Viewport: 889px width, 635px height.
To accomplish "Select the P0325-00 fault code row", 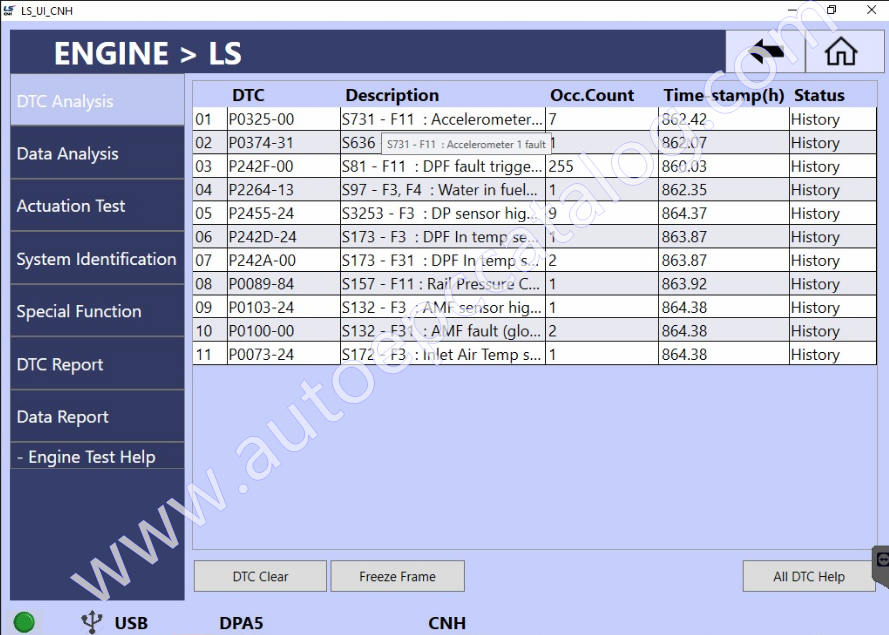I will (x=263, y=120).
